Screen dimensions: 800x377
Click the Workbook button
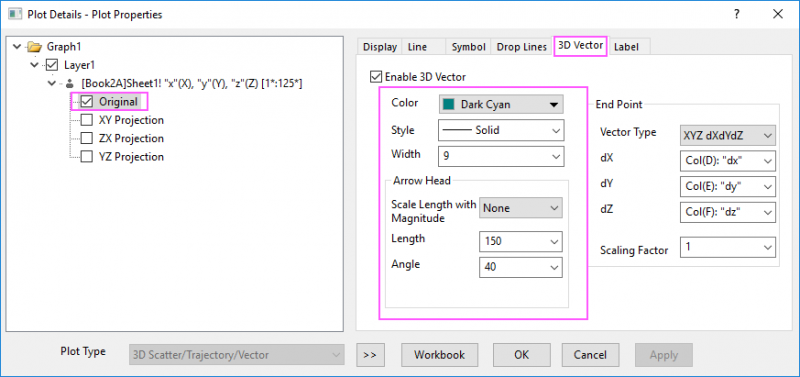[439, 355]
